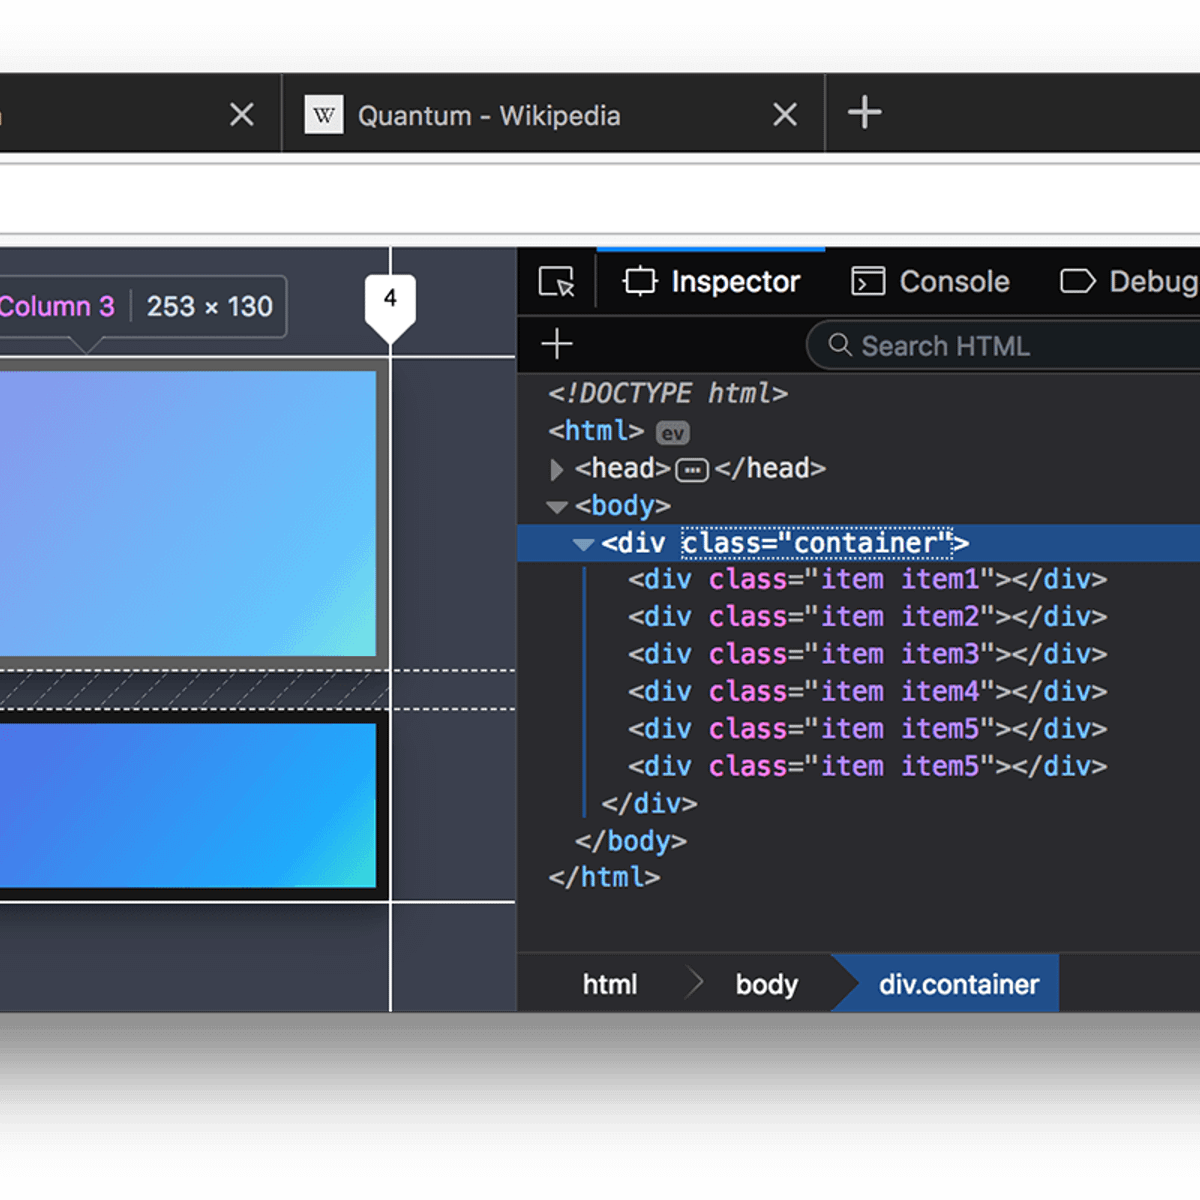
Task: Click the ellipsis badge inside the head element
Action: click(690, 468)
